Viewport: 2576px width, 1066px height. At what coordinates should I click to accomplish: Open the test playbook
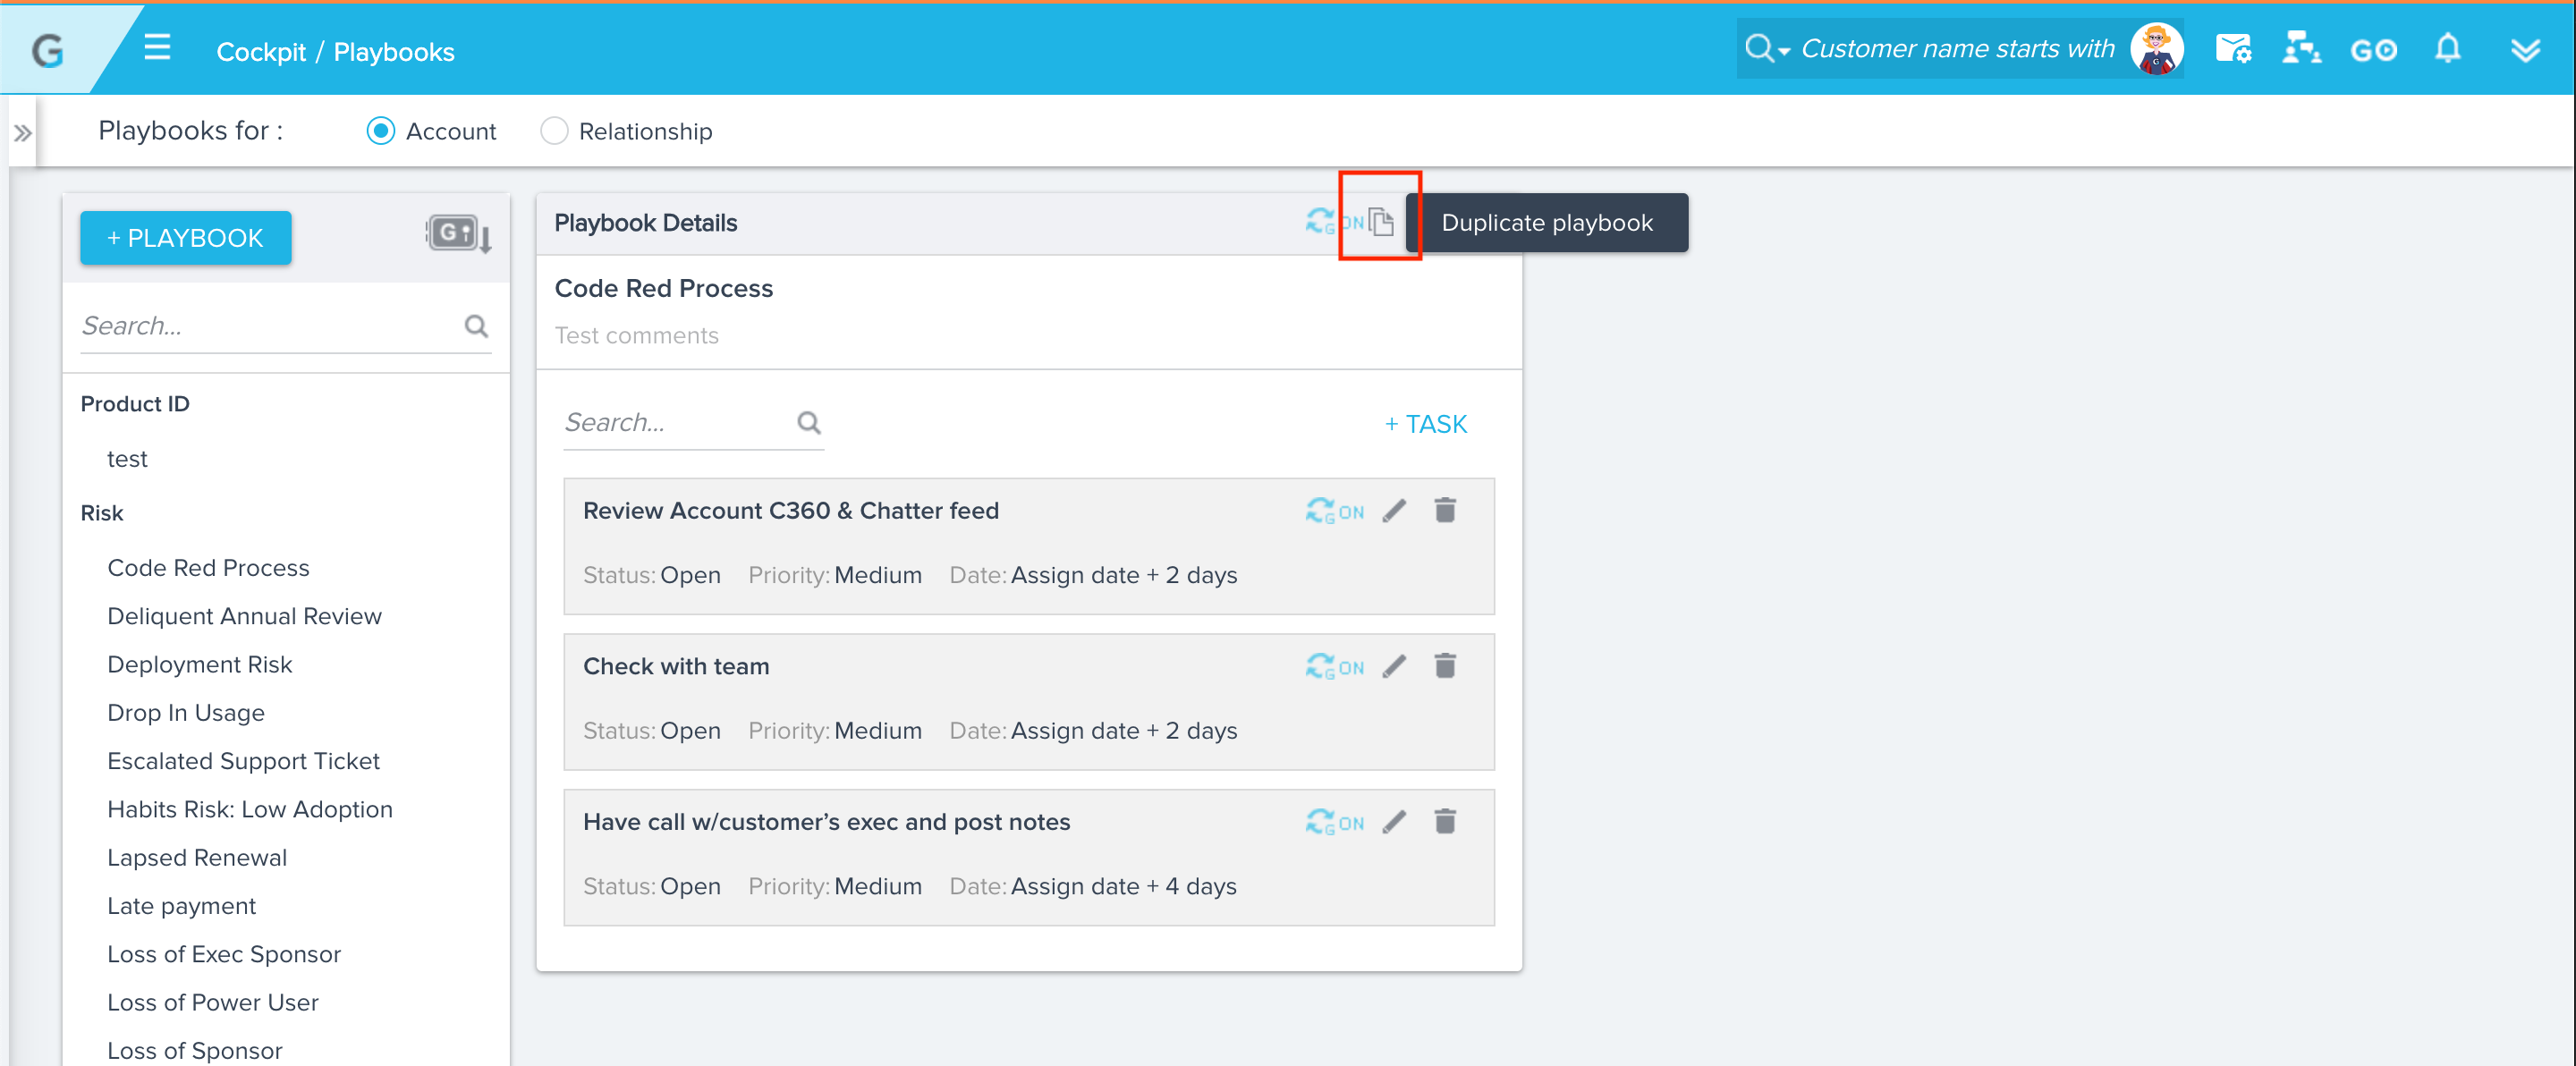click(127, 458)
